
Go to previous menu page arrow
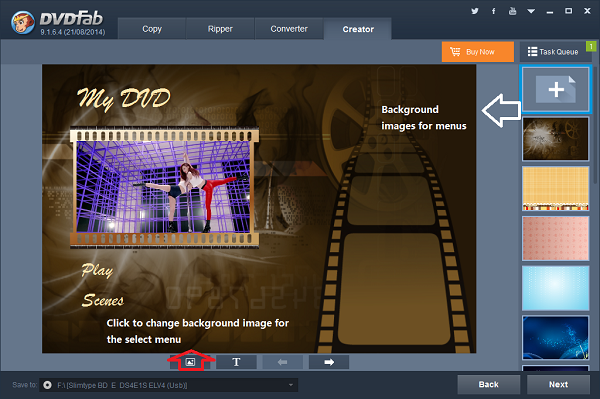[282, 362]
